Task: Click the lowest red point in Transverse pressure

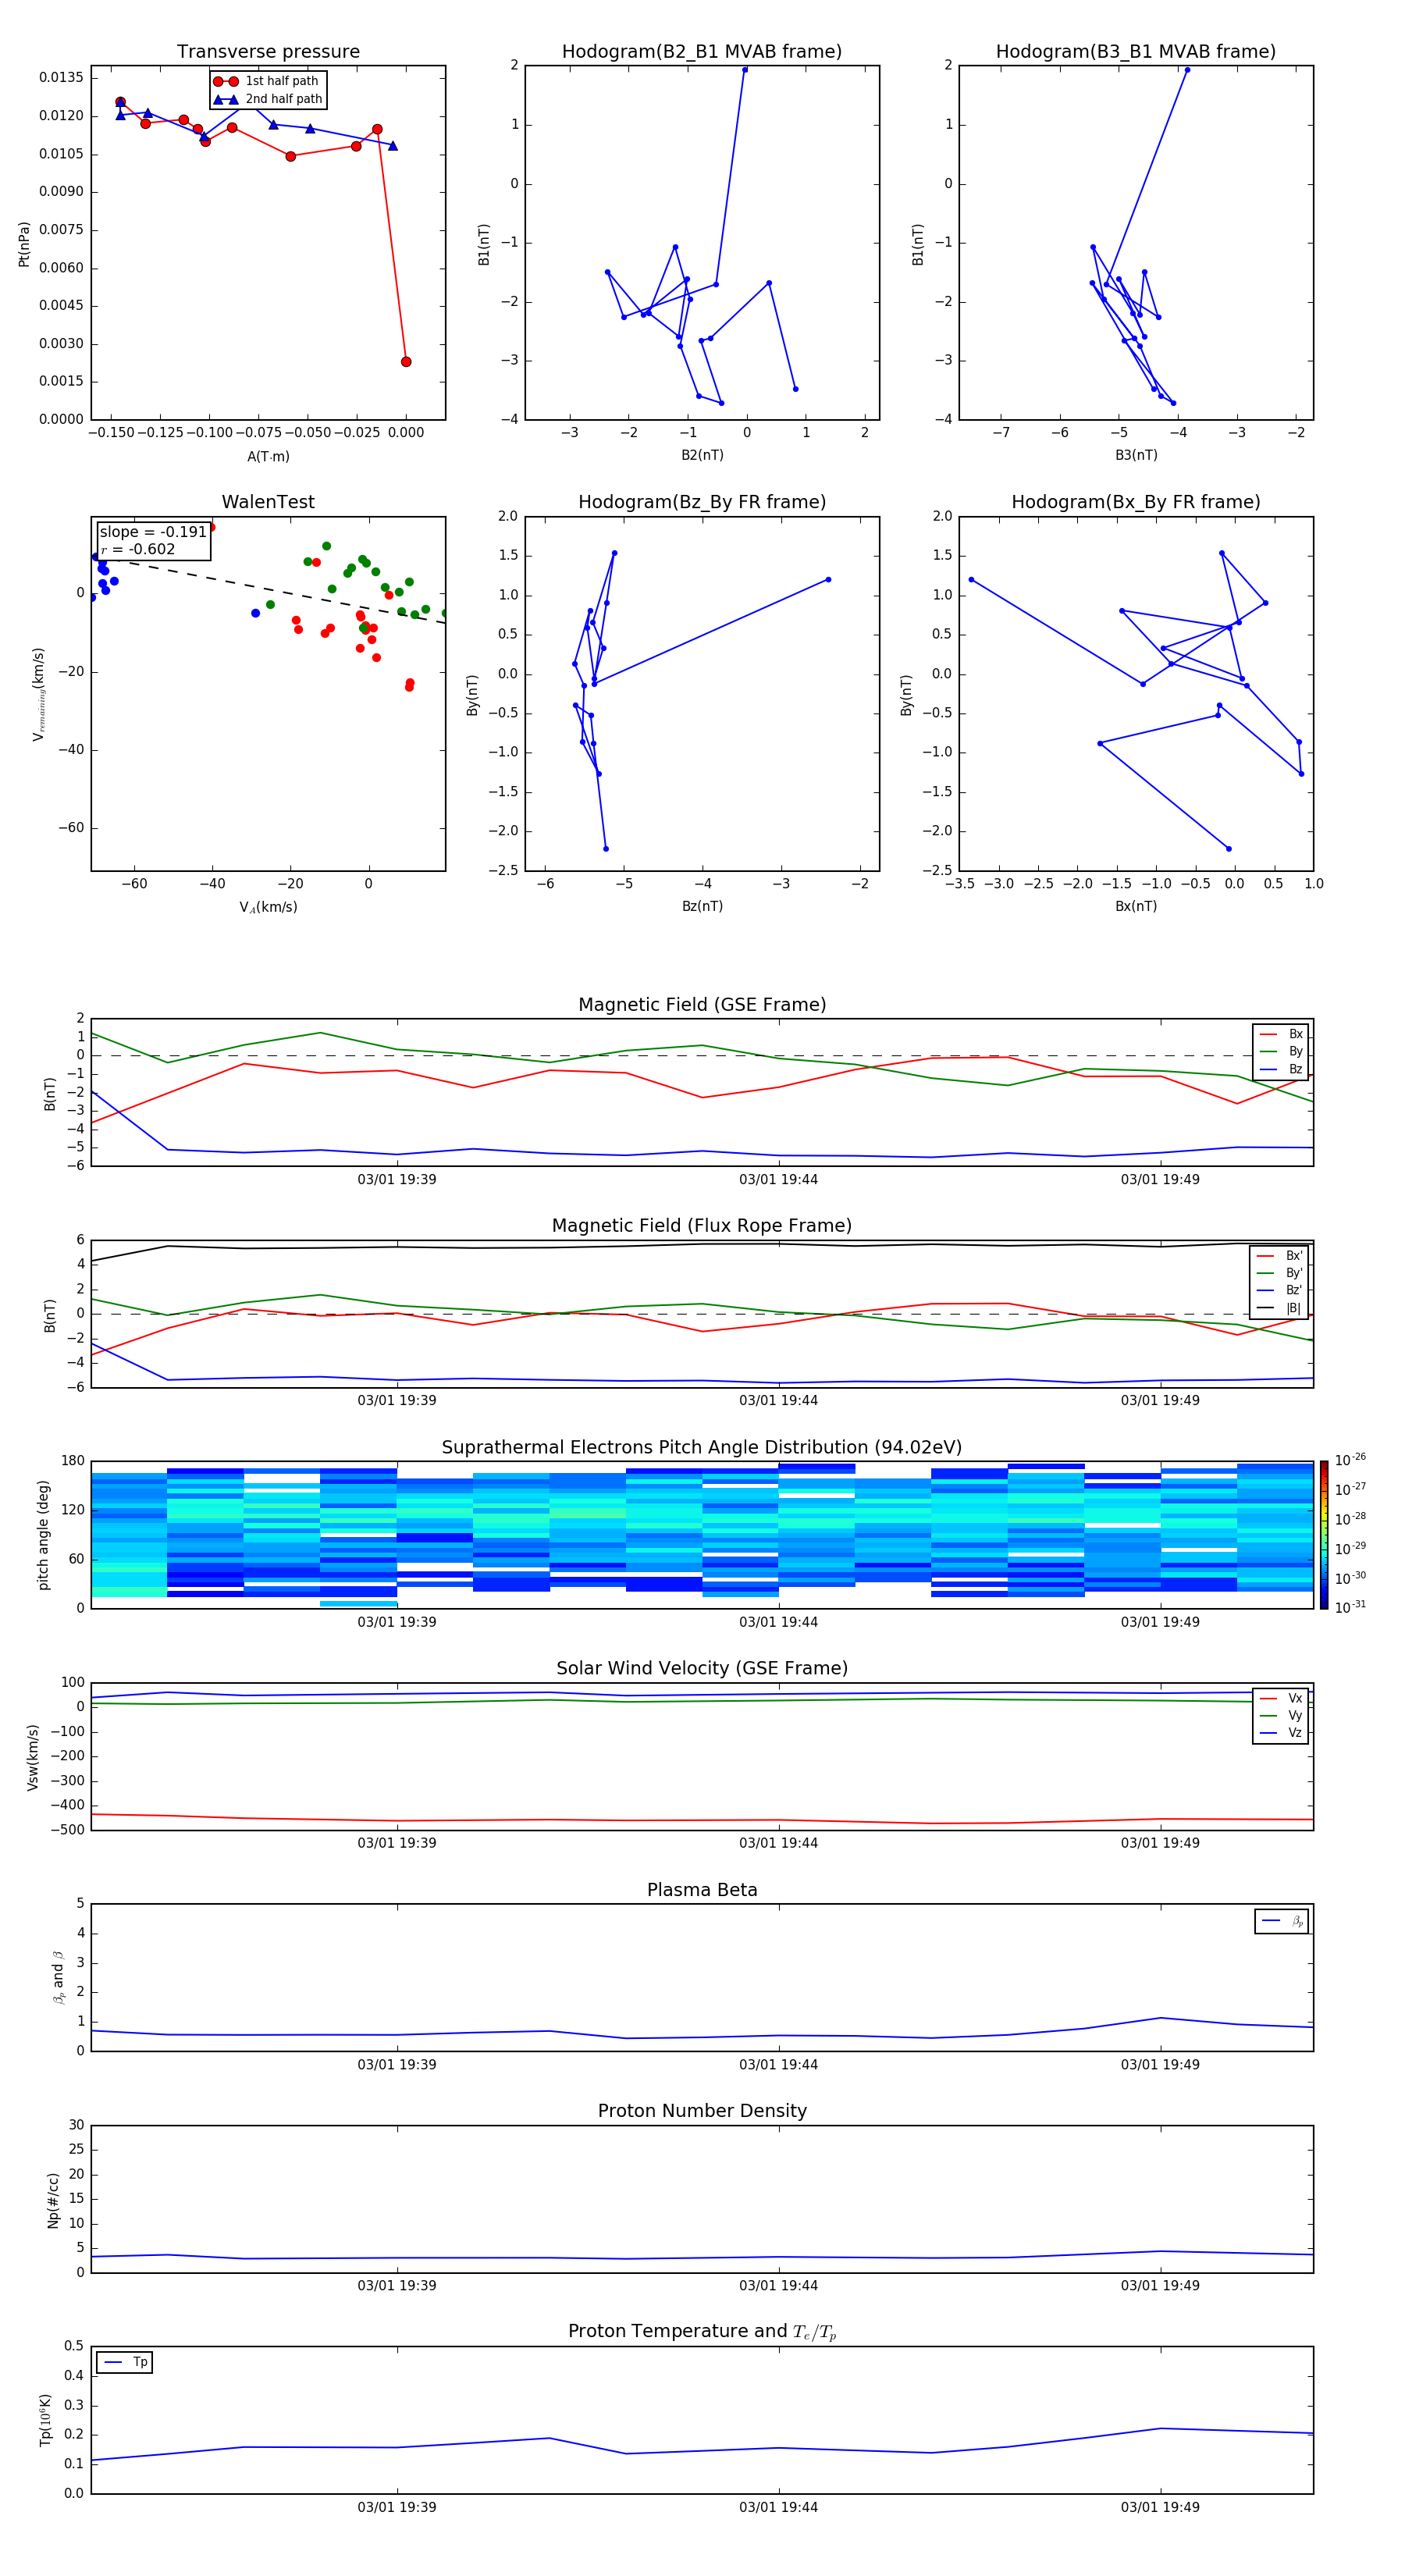Action: (406, 362)
